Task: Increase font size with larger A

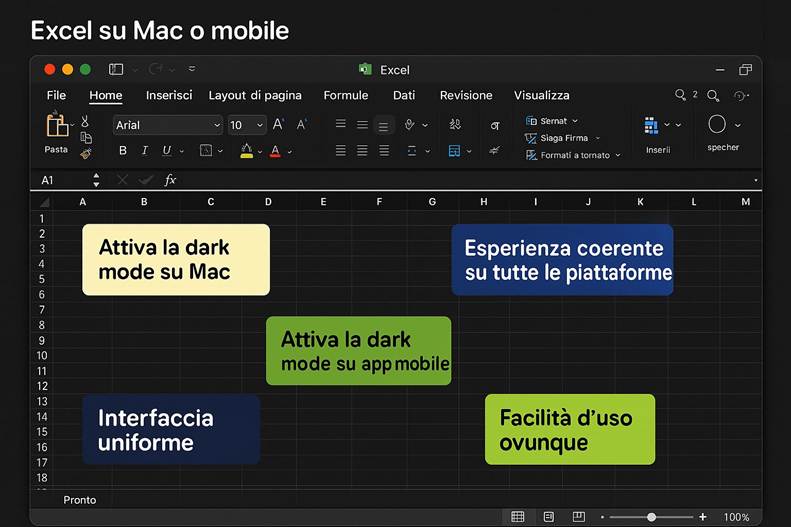Action: 278,124
